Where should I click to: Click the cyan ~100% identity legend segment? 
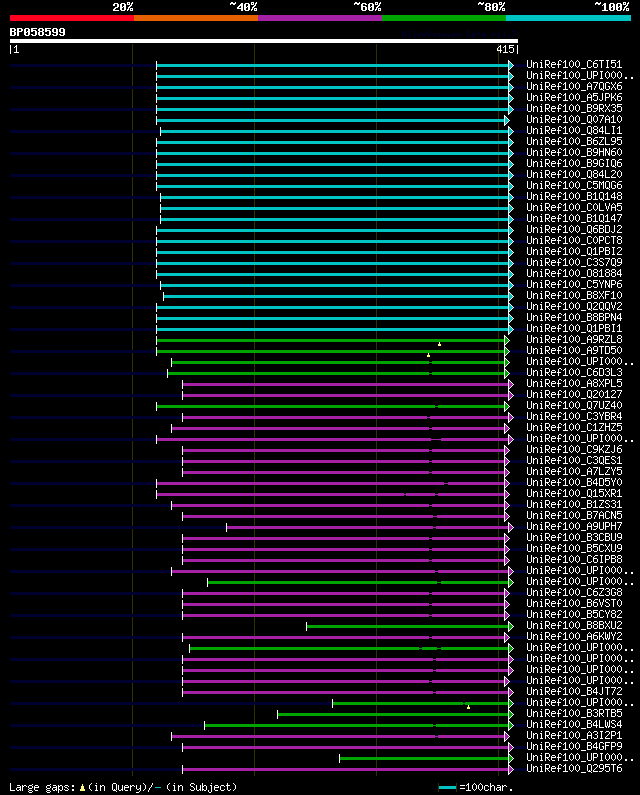click(568, 18)
